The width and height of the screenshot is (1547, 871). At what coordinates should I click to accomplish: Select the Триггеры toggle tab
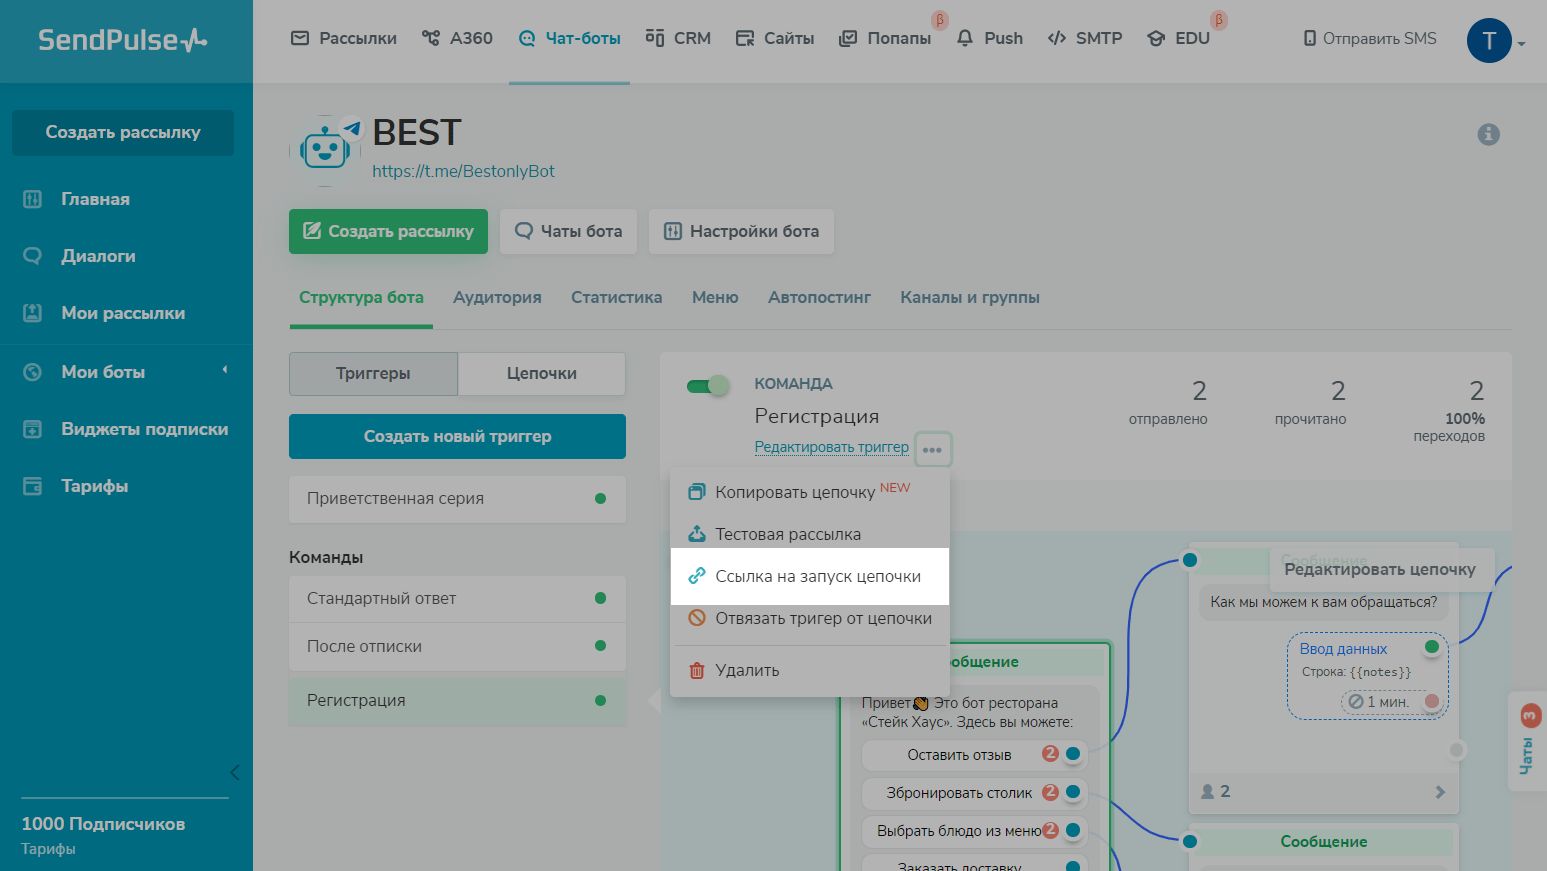373,373
